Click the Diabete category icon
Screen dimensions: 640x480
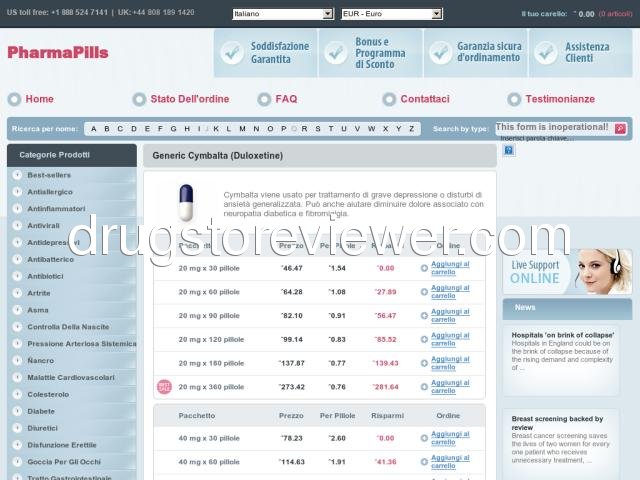[x=17, y=411]
